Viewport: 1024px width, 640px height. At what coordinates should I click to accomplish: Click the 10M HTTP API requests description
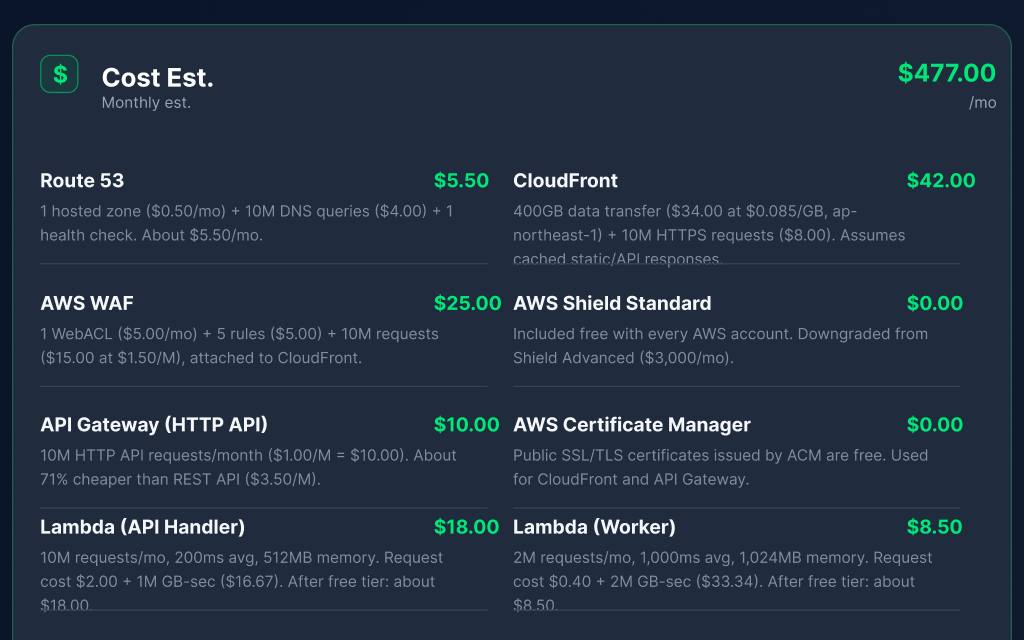tap(248, 467)
